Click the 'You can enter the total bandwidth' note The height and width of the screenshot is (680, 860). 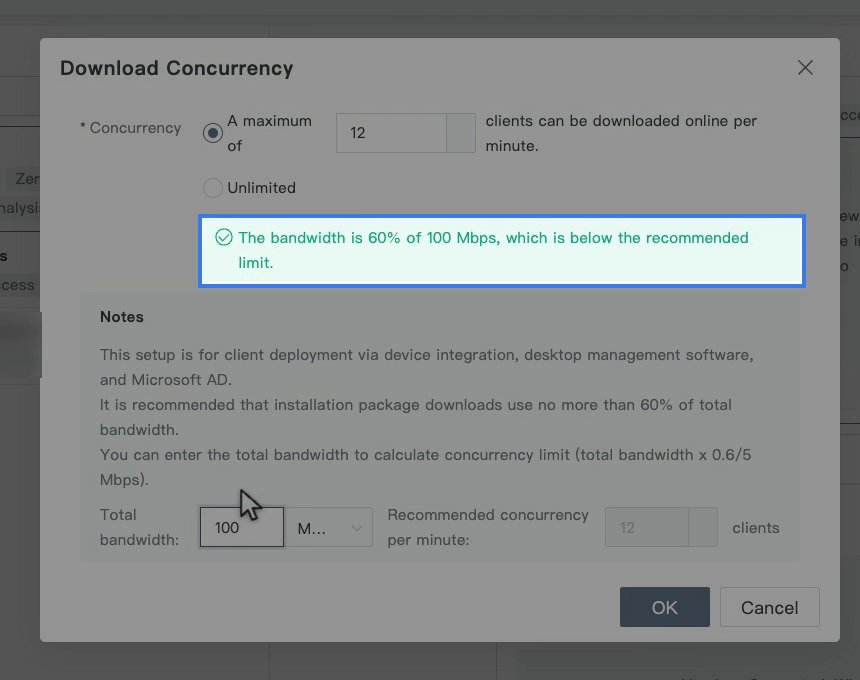[426, 467]
